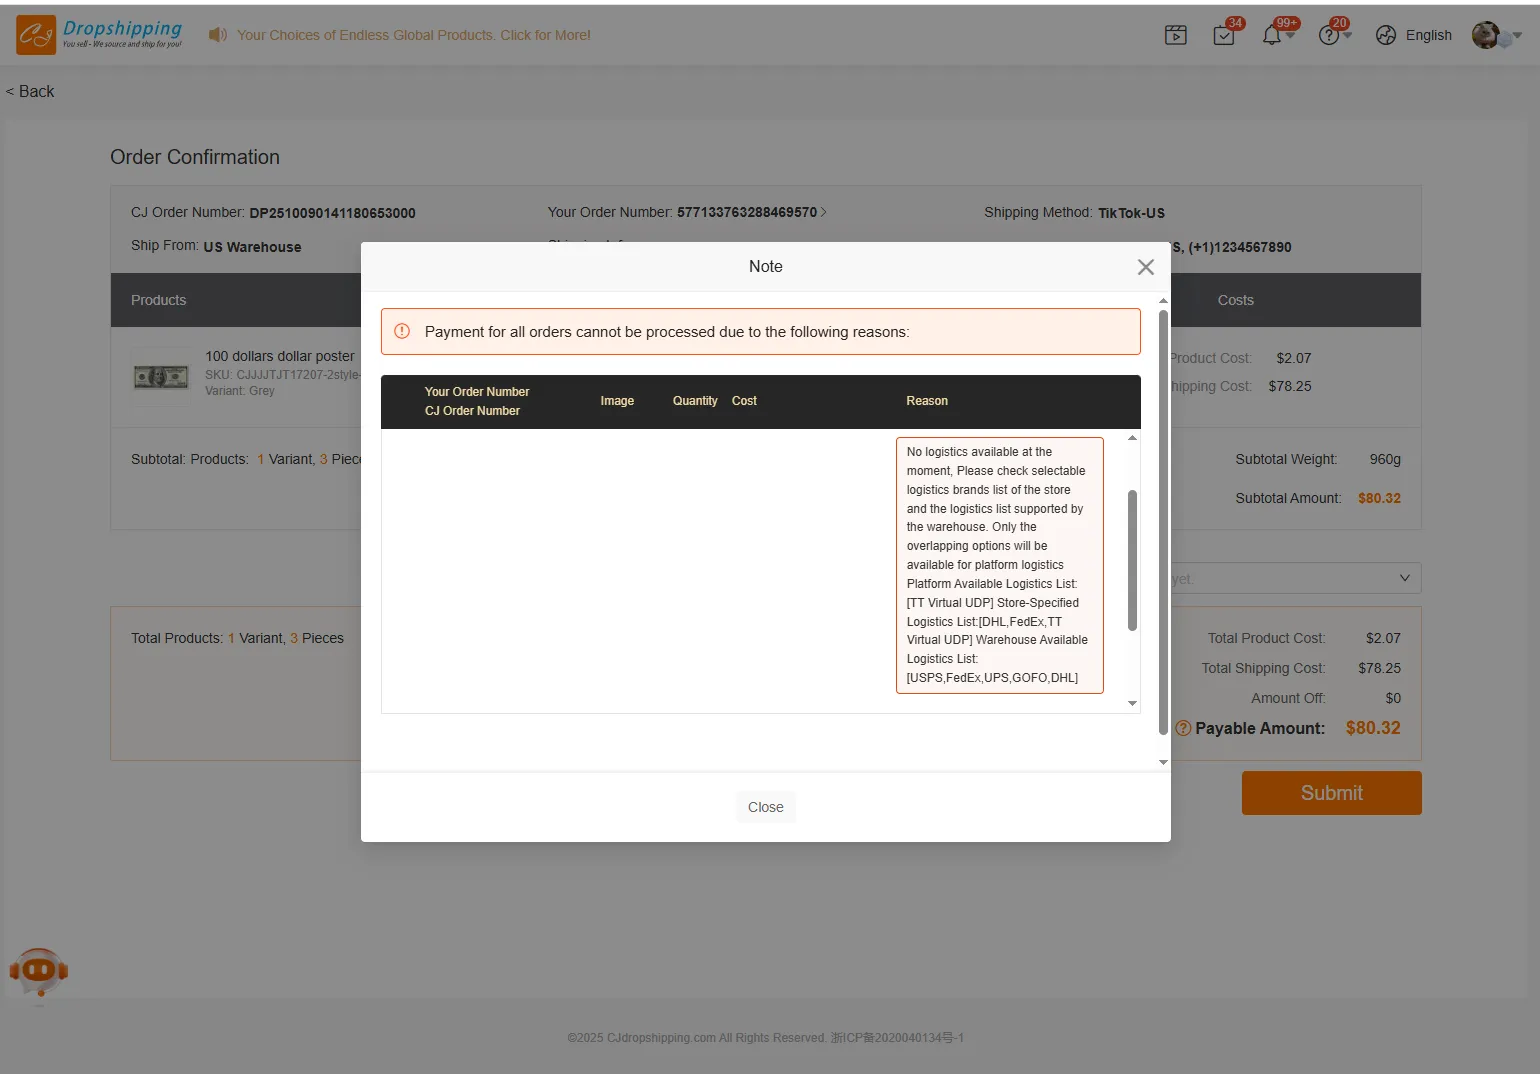Close the Note dialog with X

[1146, 267]
